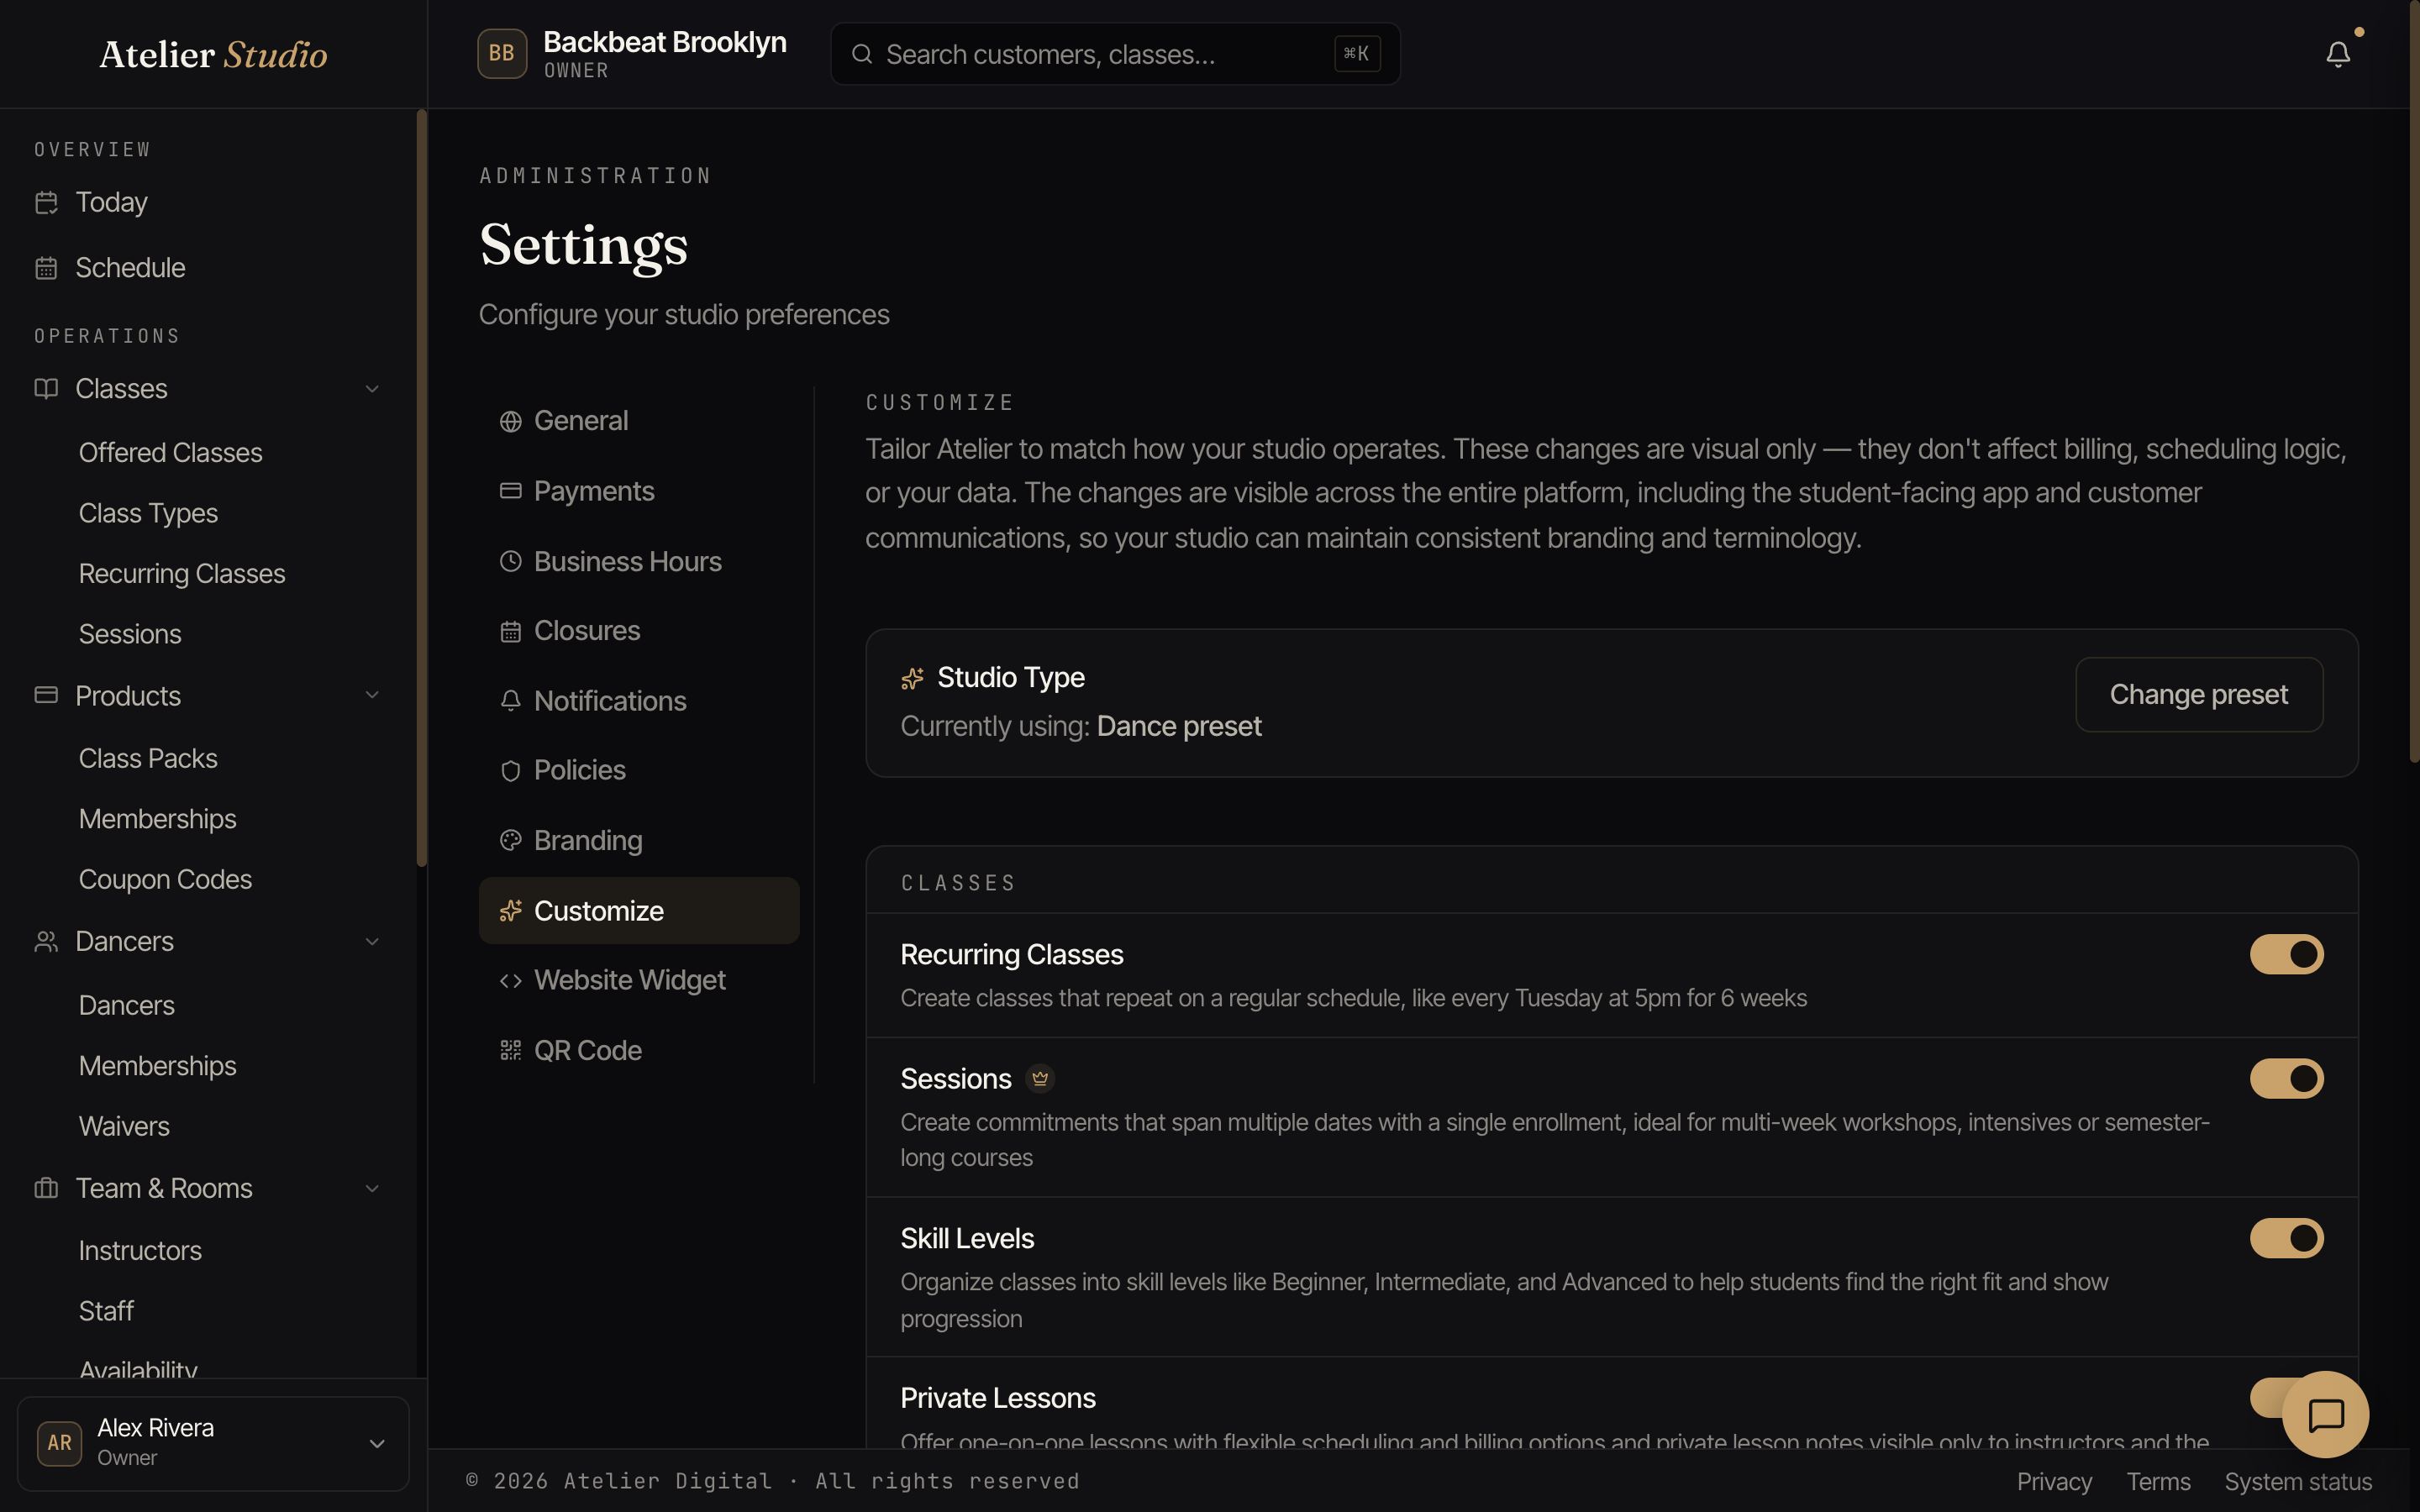Viewport: 2420px width, 1512px height.
Task: Click the Policies shield icon
Action: click(x=511, y=770)
